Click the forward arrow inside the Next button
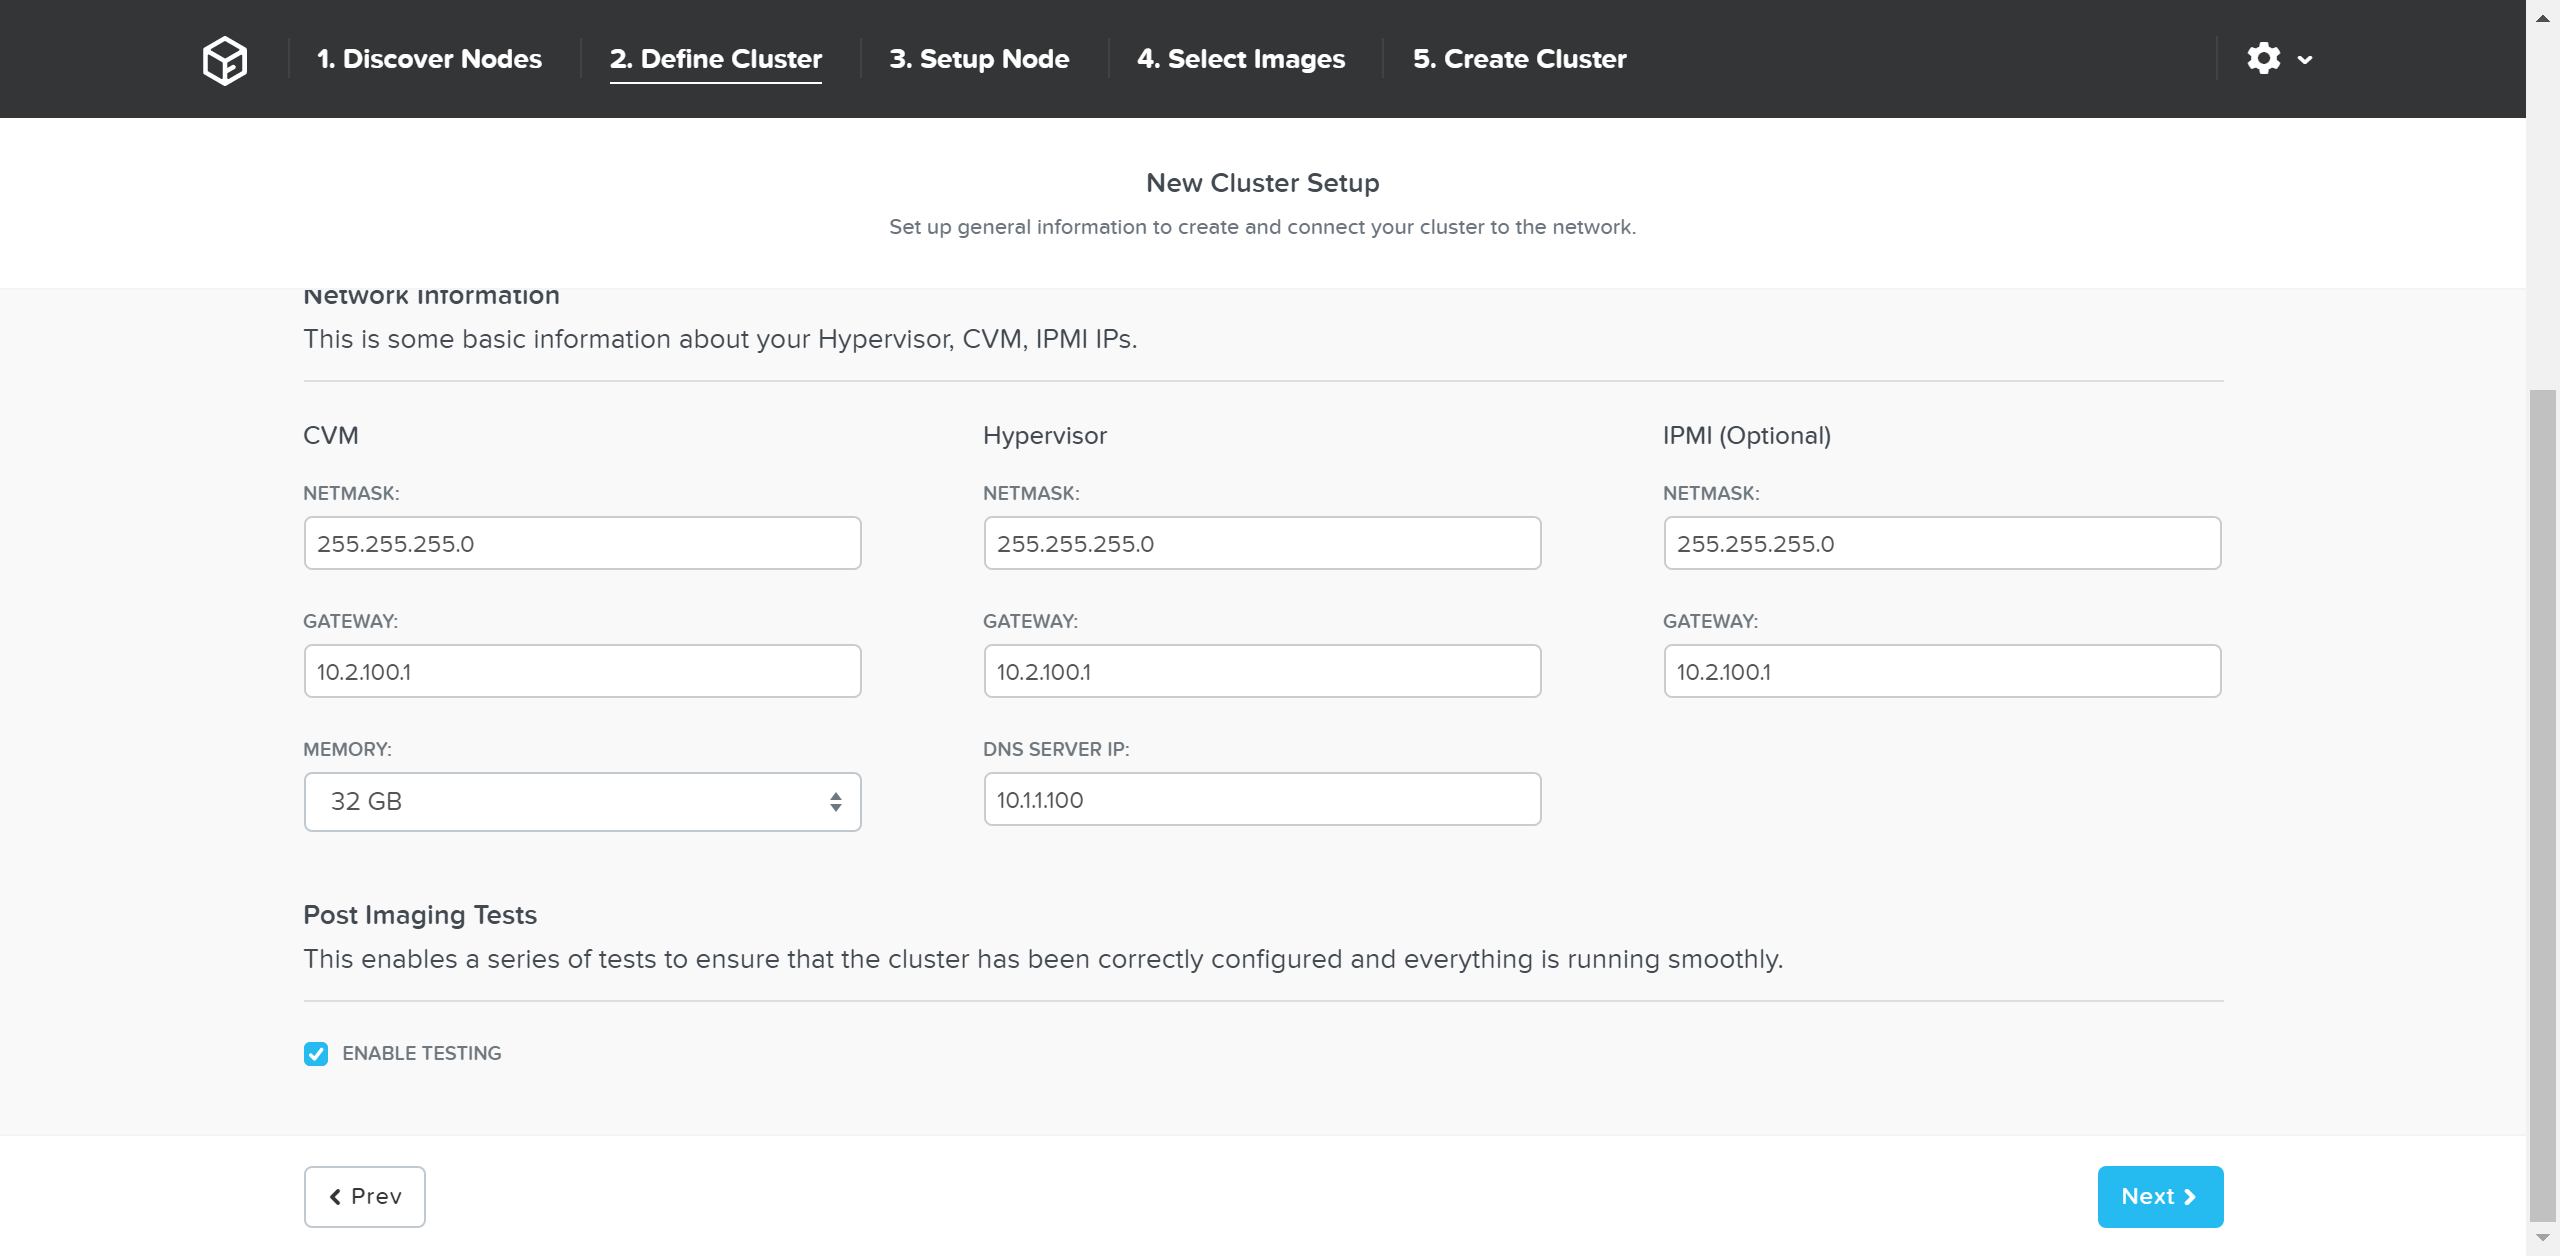2560x1256 pixels. point(2190,1196)
